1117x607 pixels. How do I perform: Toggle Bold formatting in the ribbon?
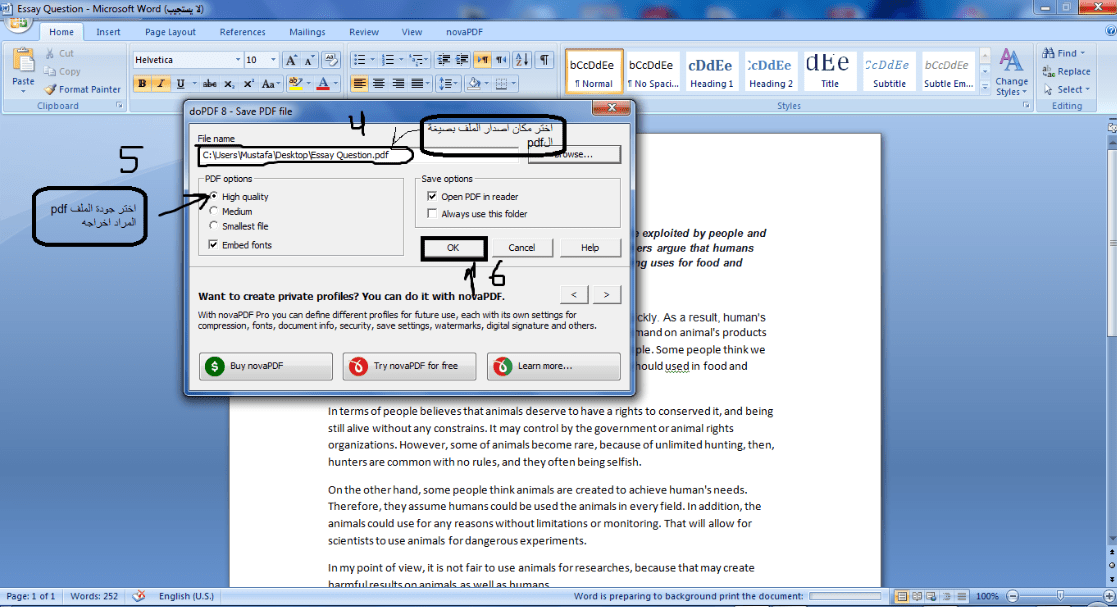(141, 84)
